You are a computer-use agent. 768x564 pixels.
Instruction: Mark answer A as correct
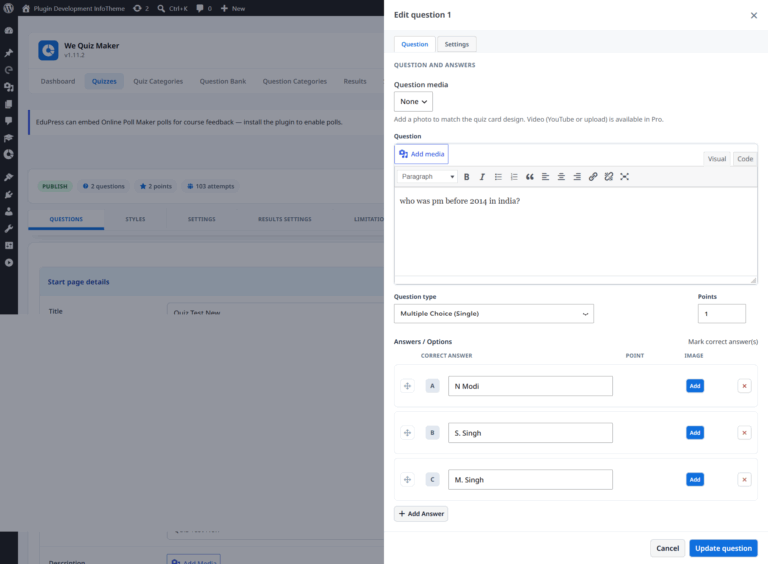click(x=432, y=386)
